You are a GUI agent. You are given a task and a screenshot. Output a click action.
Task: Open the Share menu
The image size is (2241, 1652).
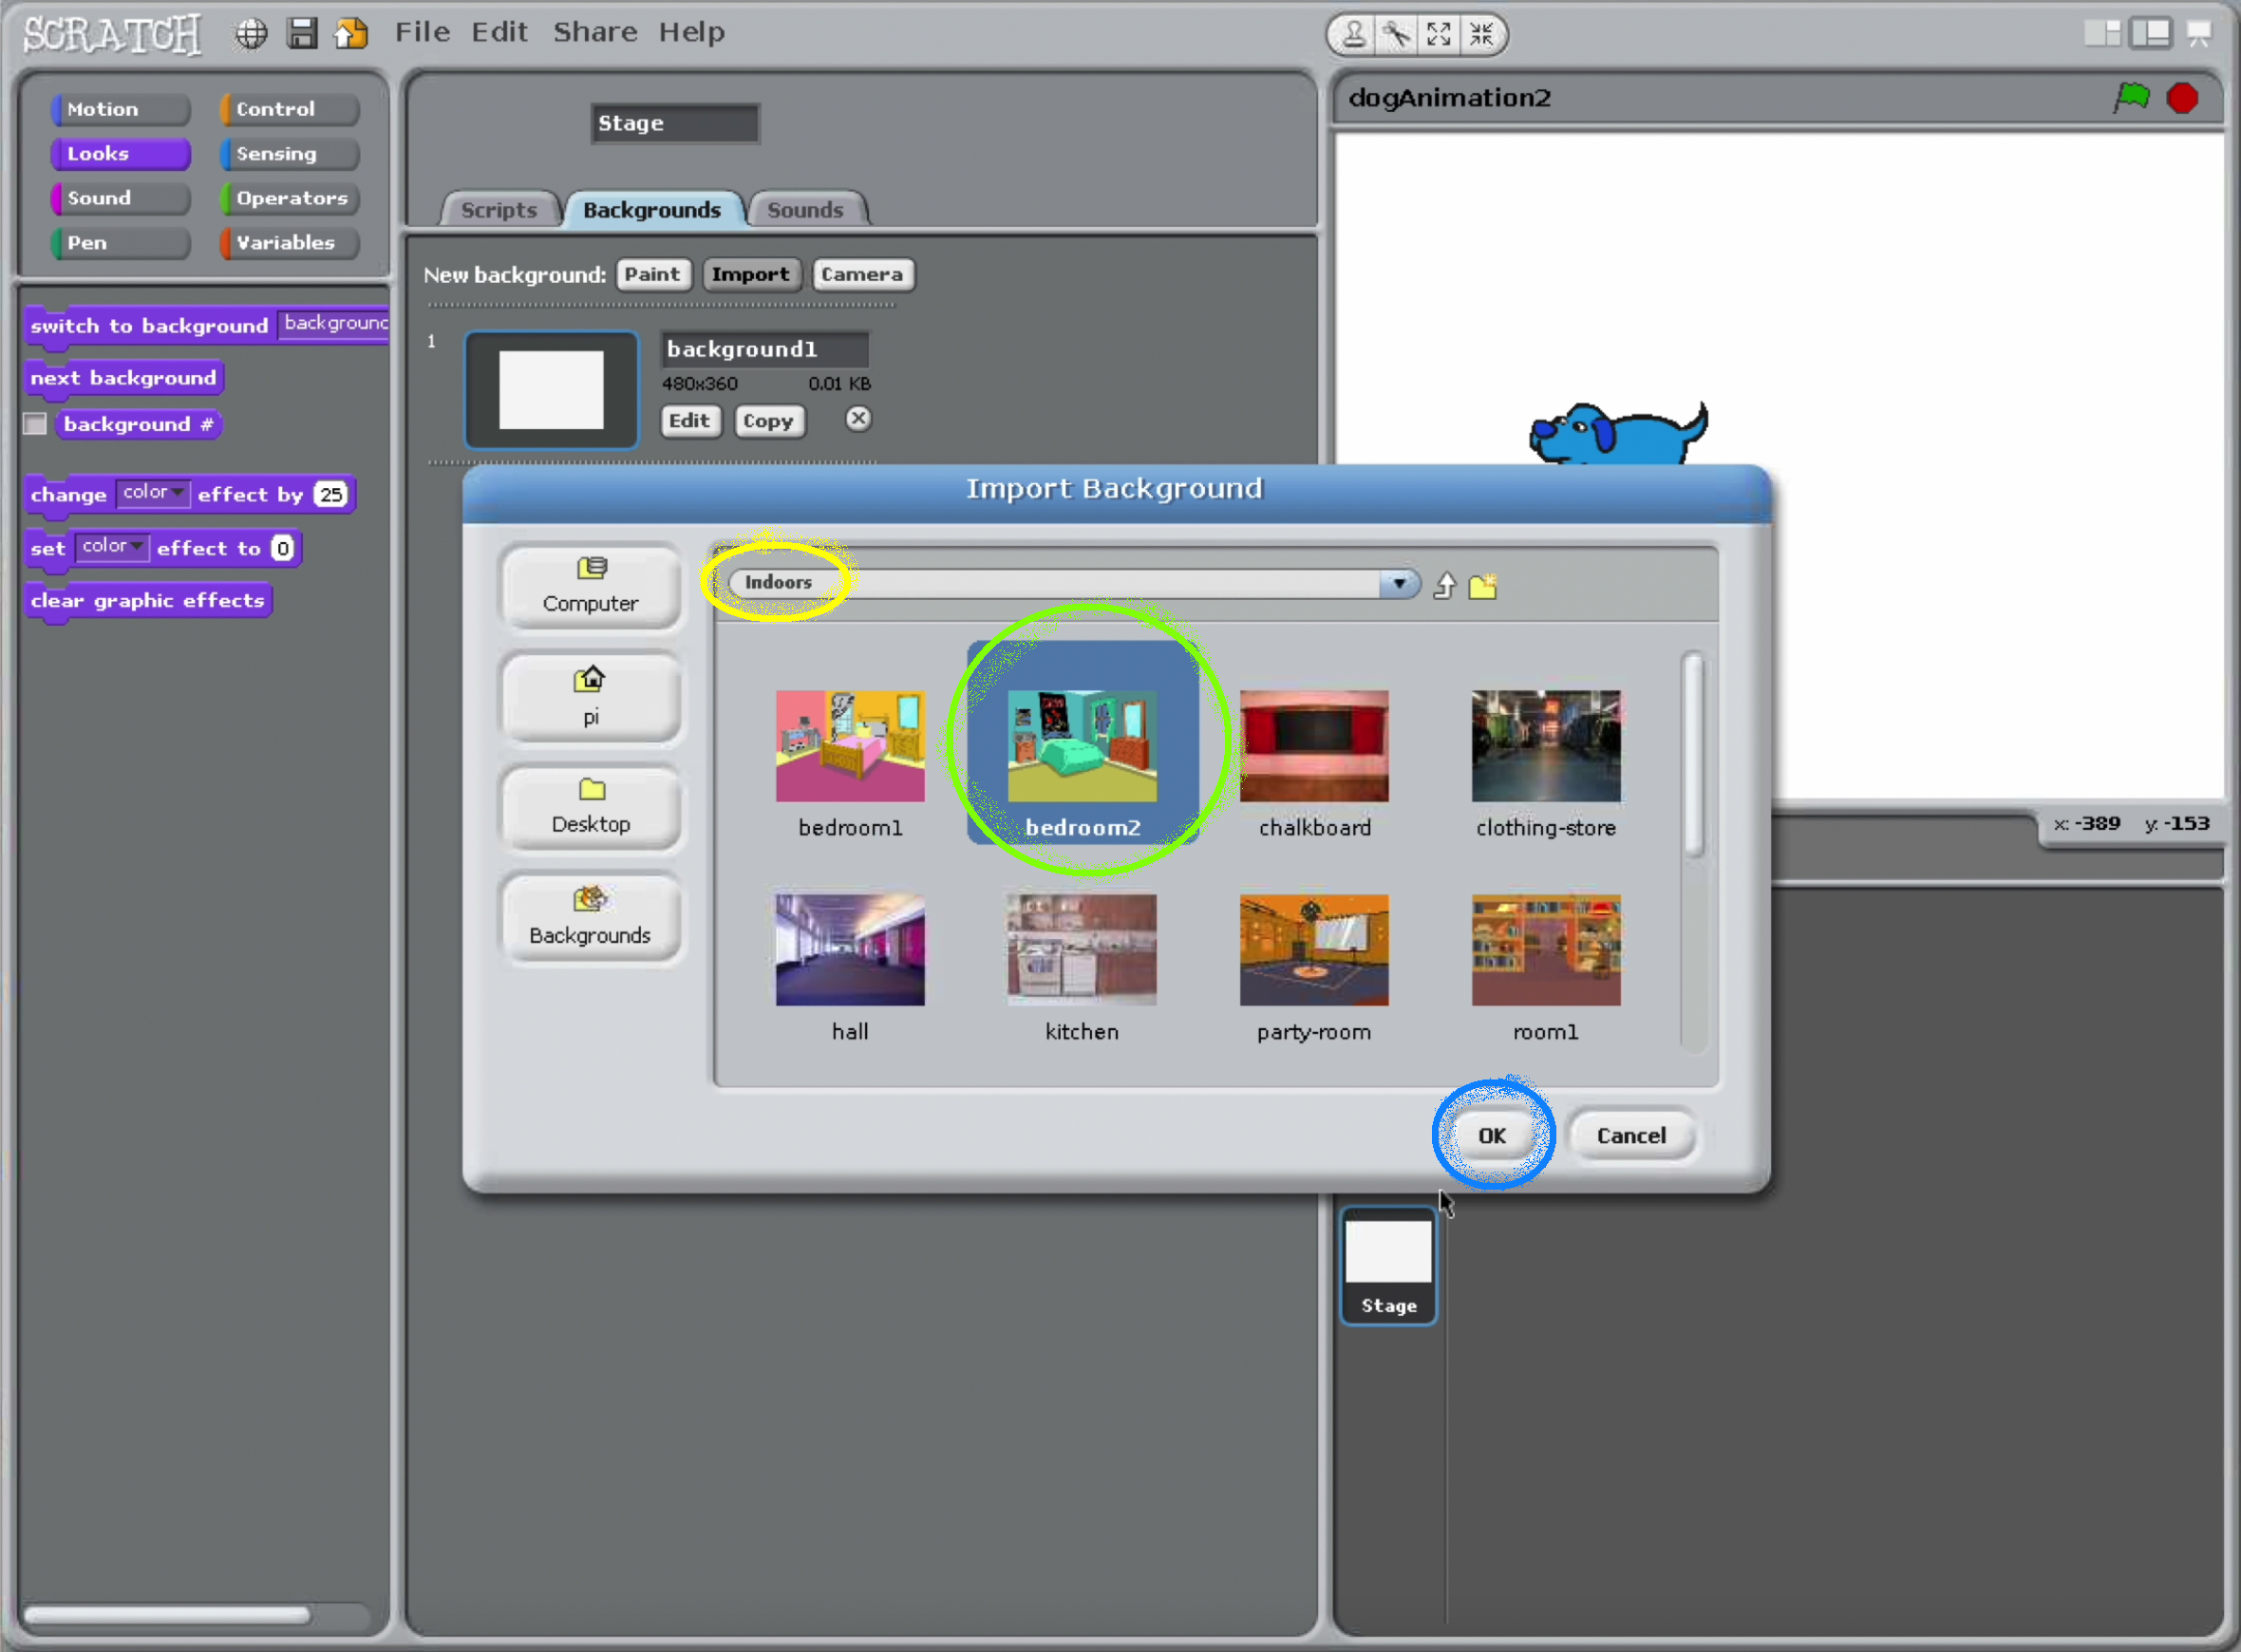(x=595, y=33)
